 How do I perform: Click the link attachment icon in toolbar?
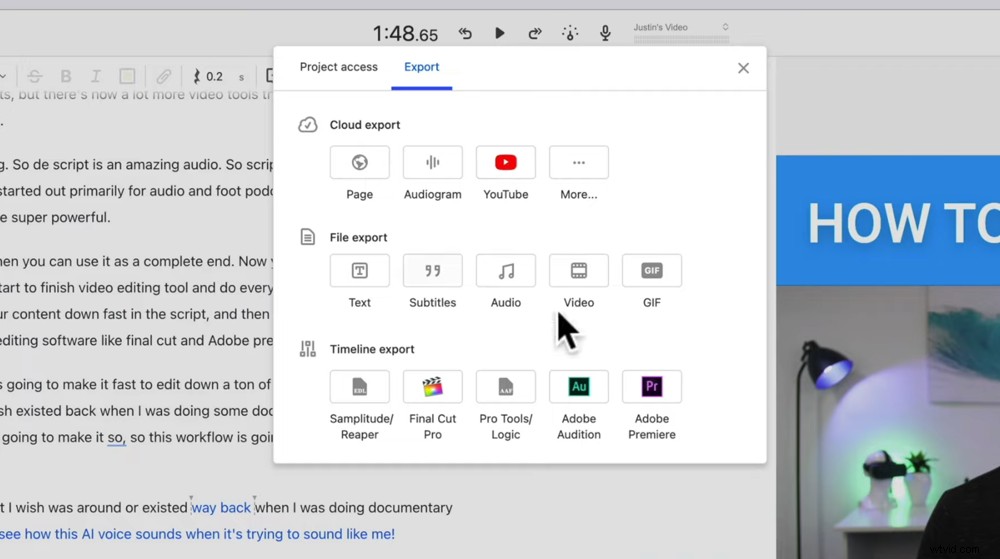point(163,76)
